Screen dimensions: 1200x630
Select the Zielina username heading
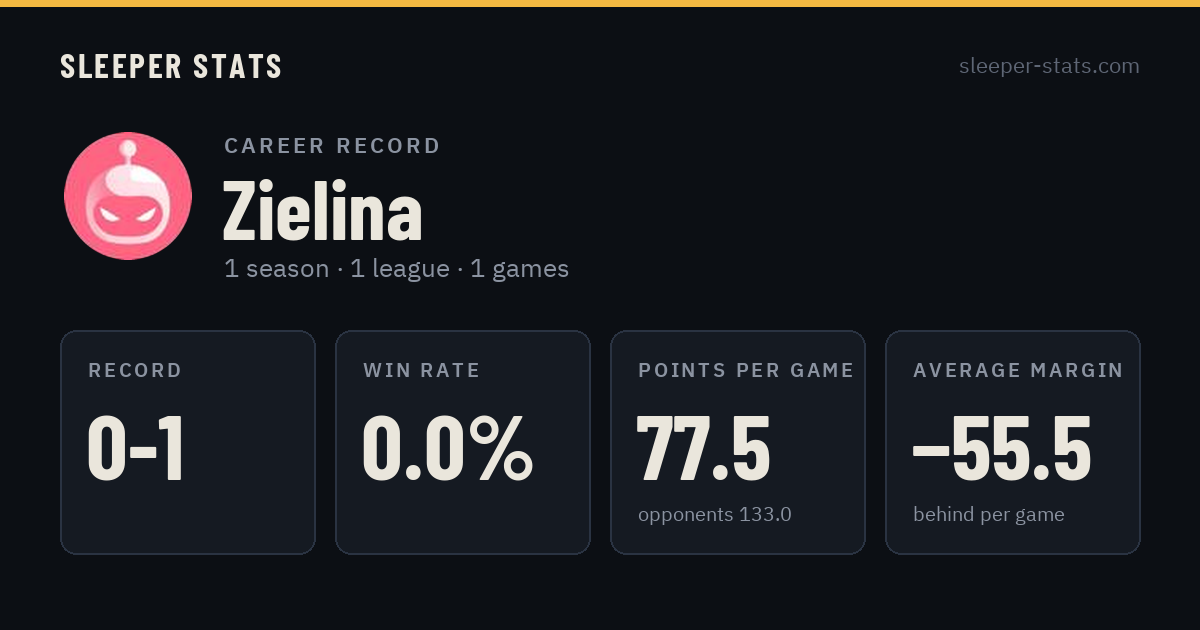coord(322,211)
